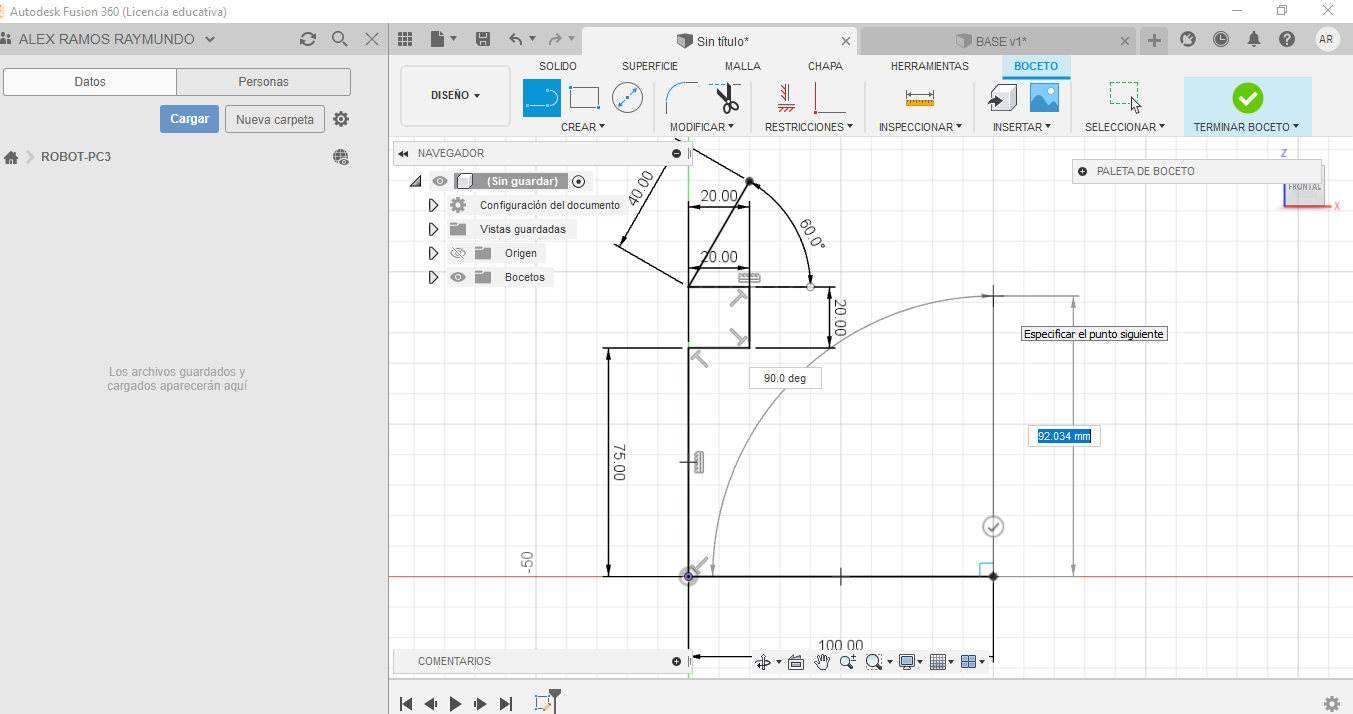Select the Fillet sketch tool
1353x714 pixels.
click(684, 98)
